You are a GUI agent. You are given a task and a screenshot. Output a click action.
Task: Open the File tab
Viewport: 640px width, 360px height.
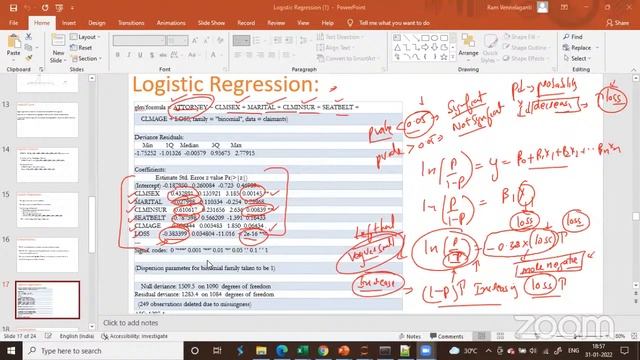(13, 23)
